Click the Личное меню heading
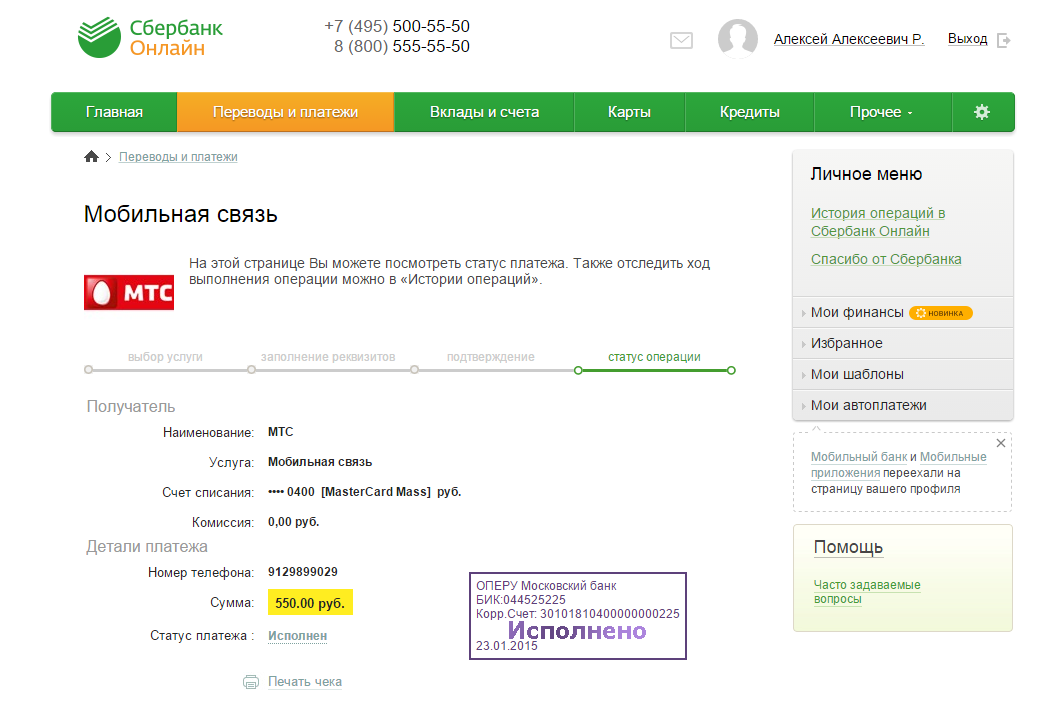 tap(866, 174)
